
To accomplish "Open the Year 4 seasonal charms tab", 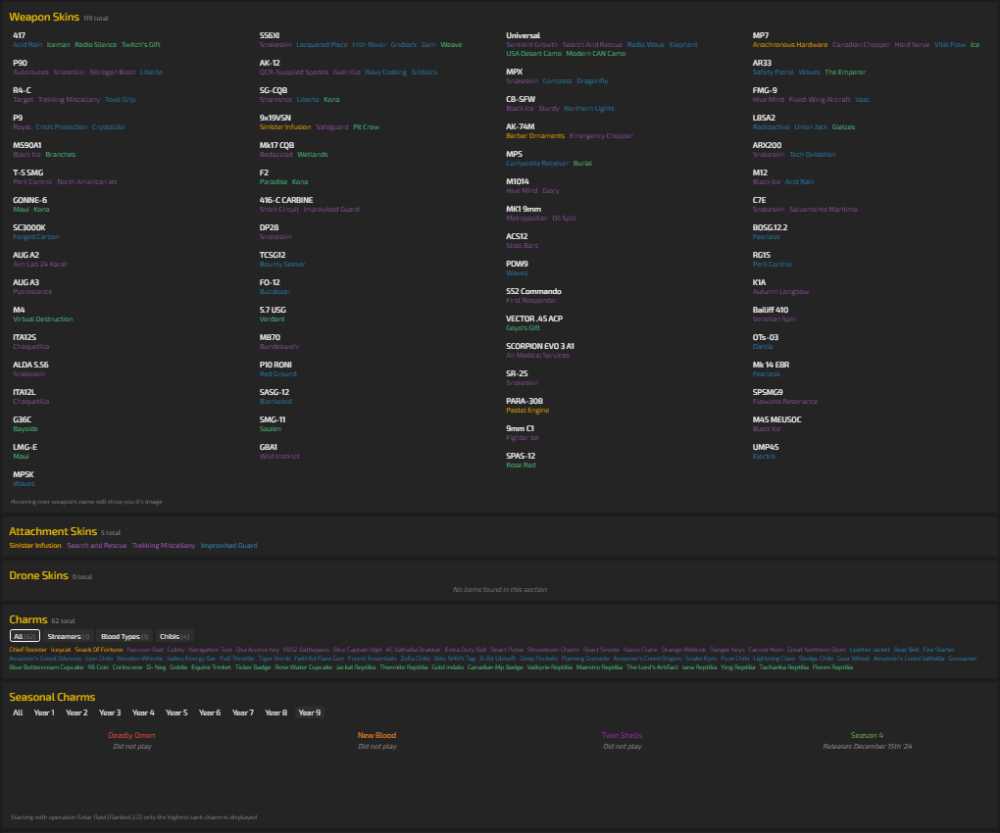I will 143,712.
